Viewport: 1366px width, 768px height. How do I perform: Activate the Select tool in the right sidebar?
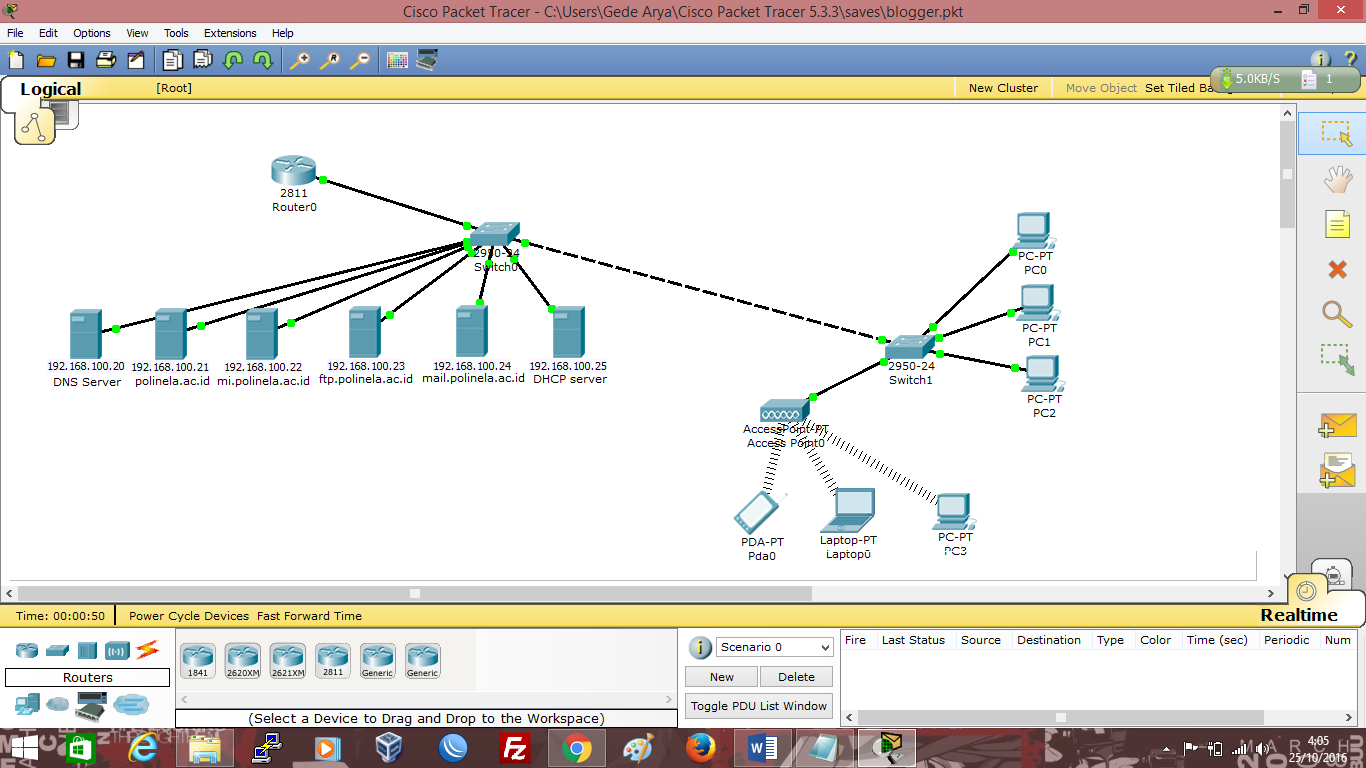pyautogui.click(x=1338, y=133)
